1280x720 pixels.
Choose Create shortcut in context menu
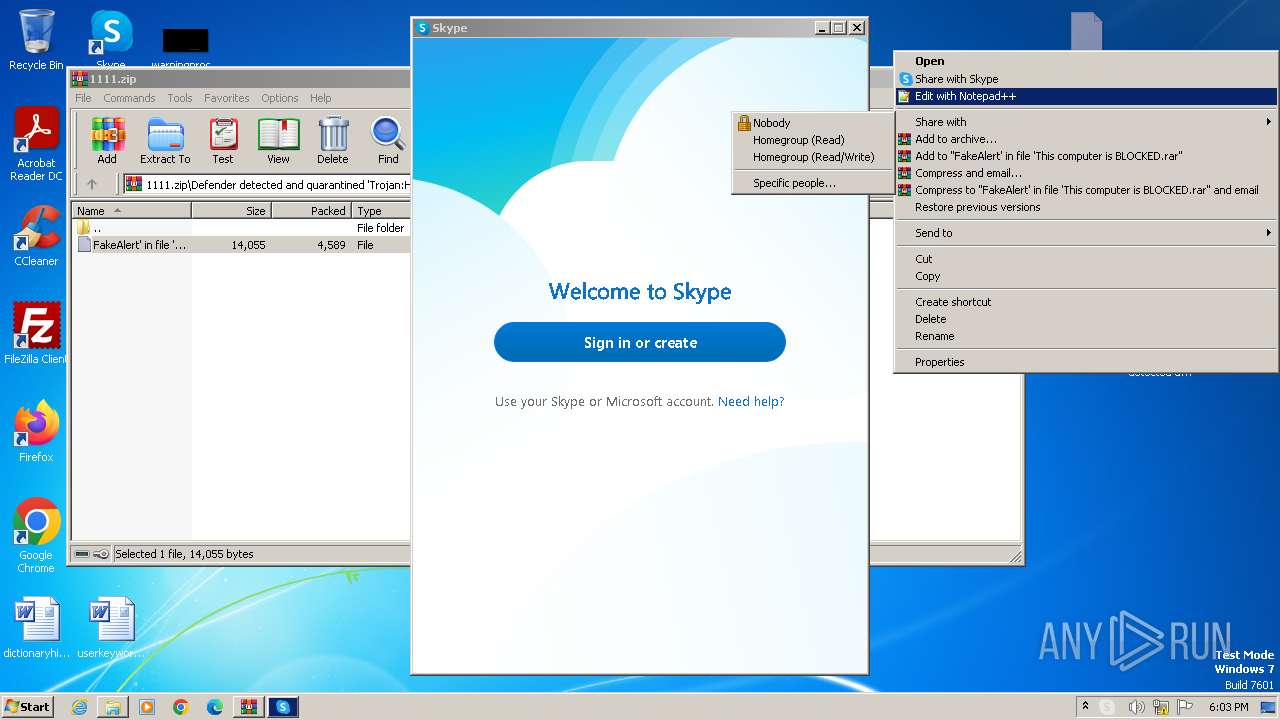click(x=1085, y=302)
